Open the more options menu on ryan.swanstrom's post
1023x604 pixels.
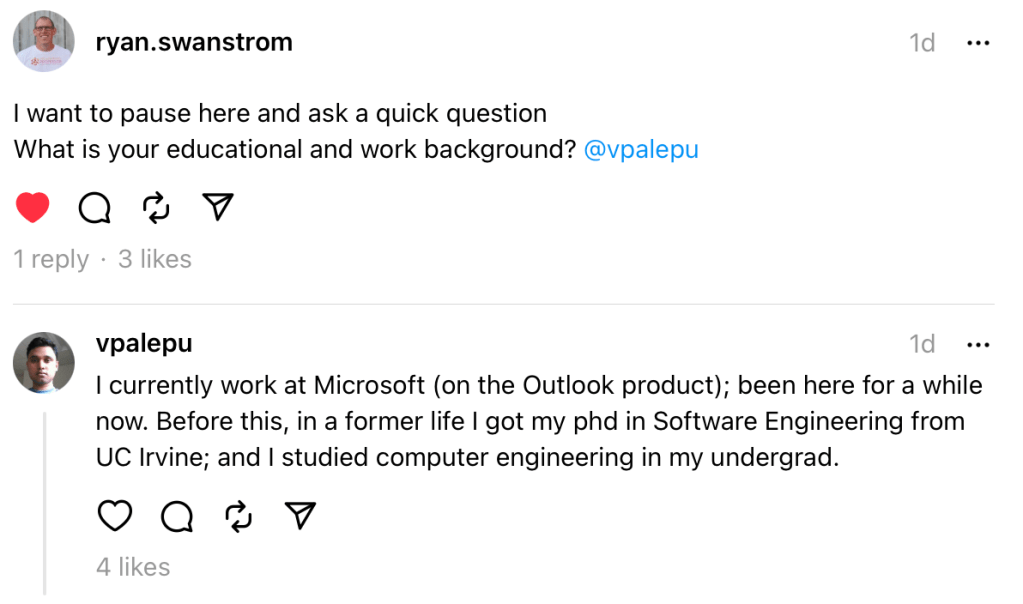pyautogui.click(x=977, y=43)
